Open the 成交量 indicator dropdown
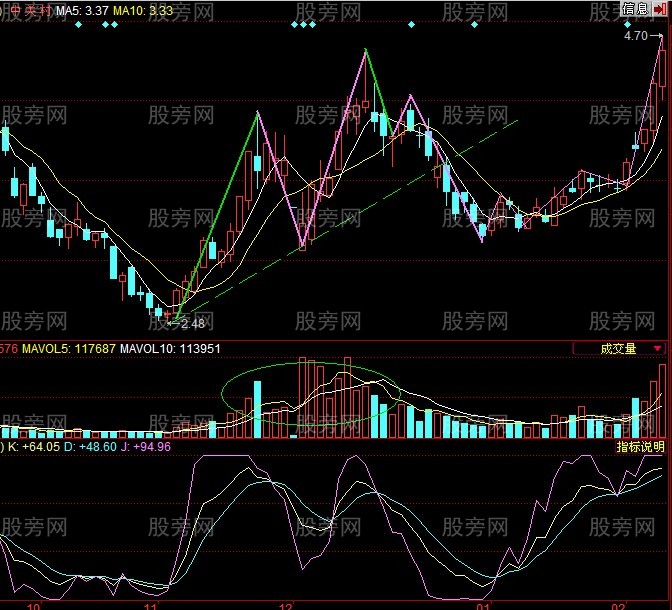 coord(619,349)
